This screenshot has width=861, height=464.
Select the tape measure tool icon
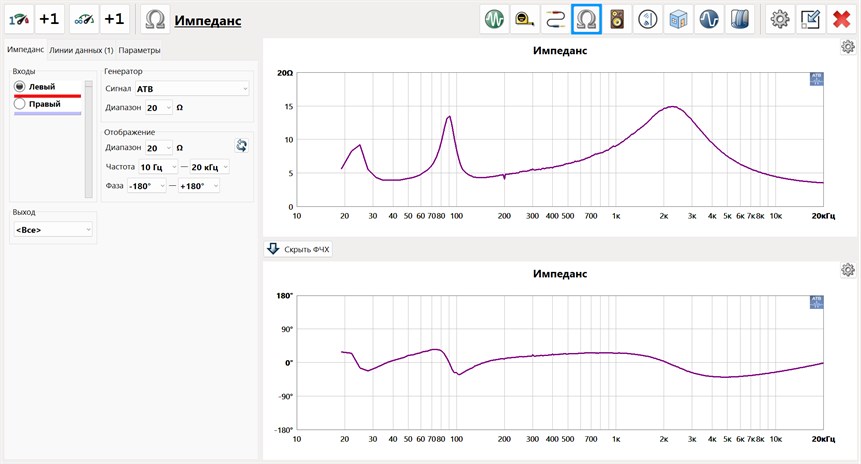pos(524,18)
